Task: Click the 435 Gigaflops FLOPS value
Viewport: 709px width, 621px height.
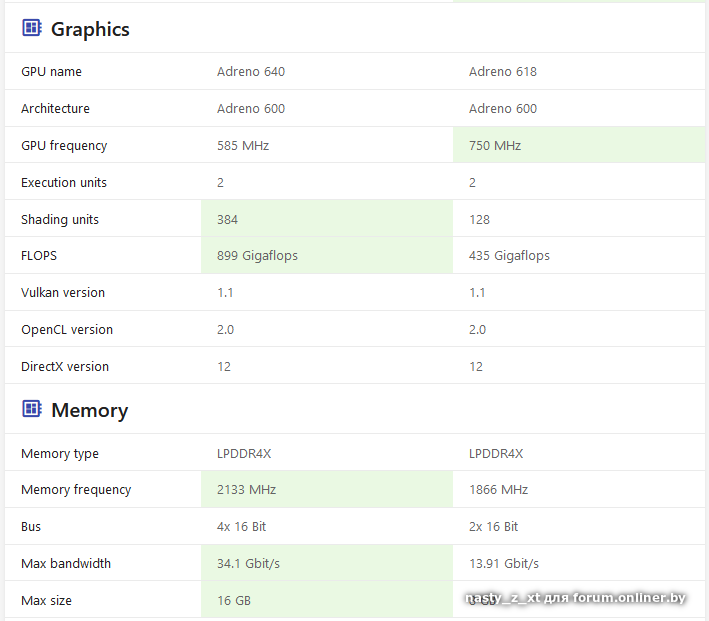Action: [x=509, y=256]
